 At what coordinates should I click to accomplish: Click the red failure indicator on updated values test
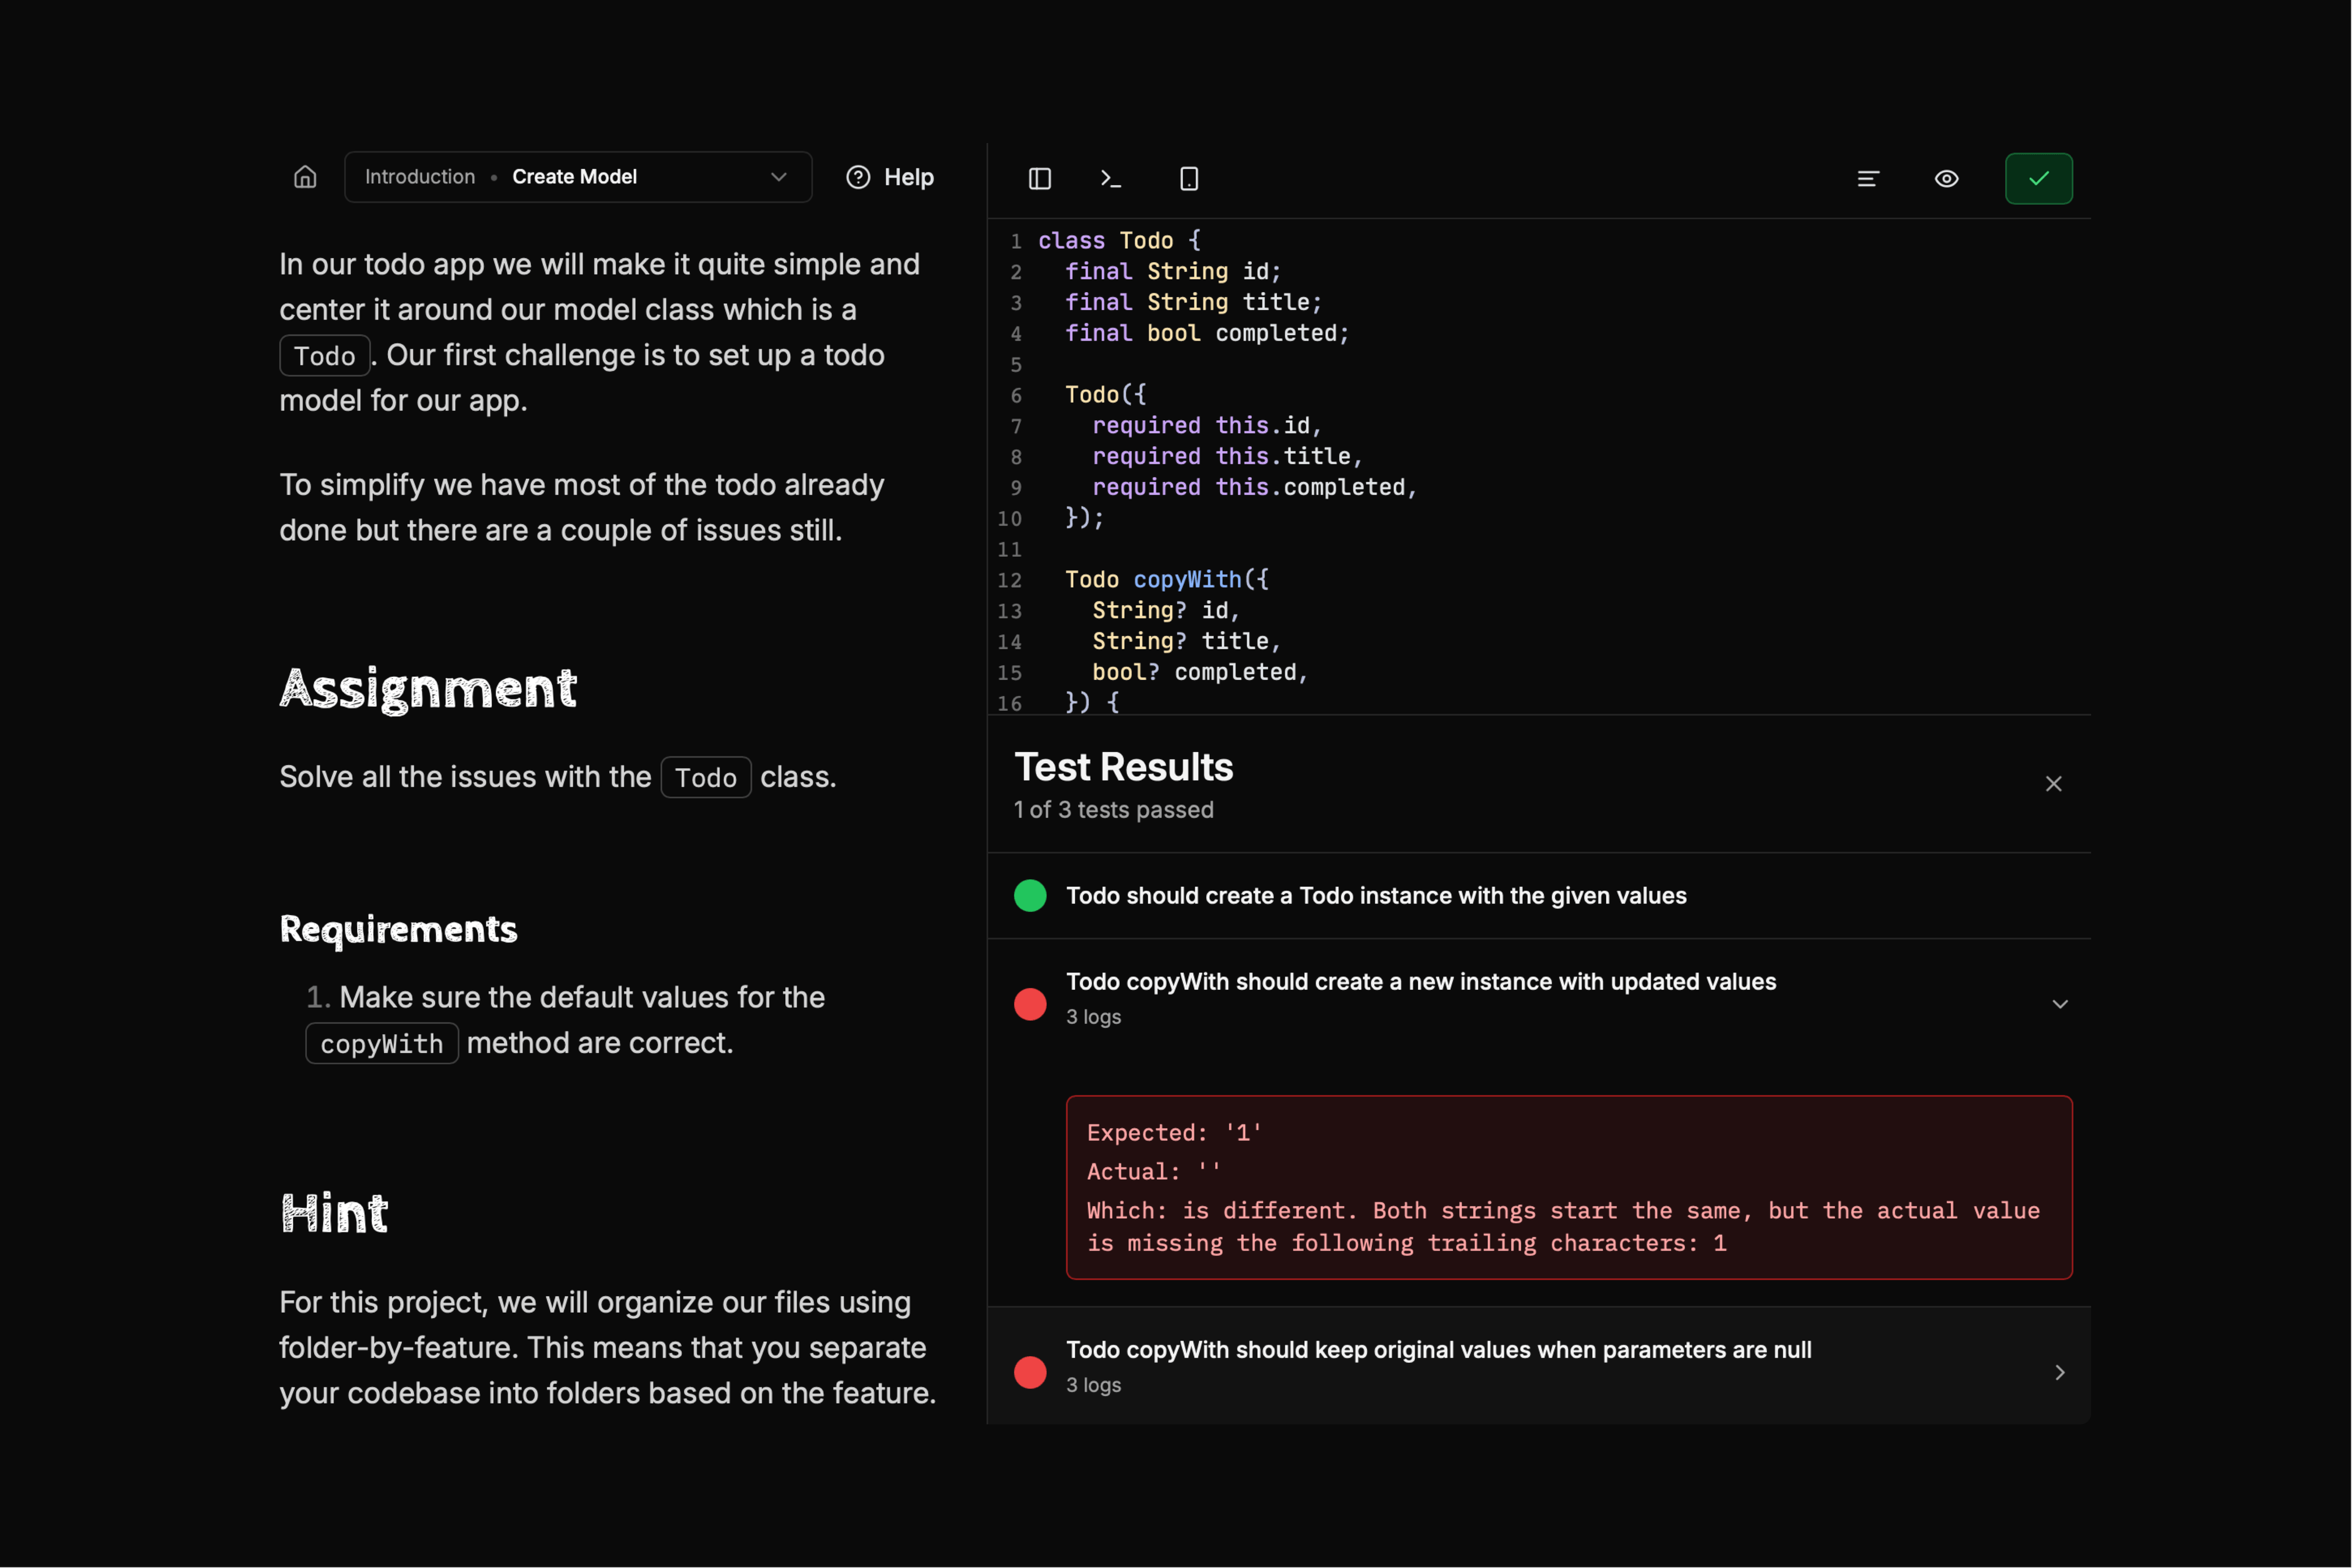pyautogui.click(x=1030, y=1004)
